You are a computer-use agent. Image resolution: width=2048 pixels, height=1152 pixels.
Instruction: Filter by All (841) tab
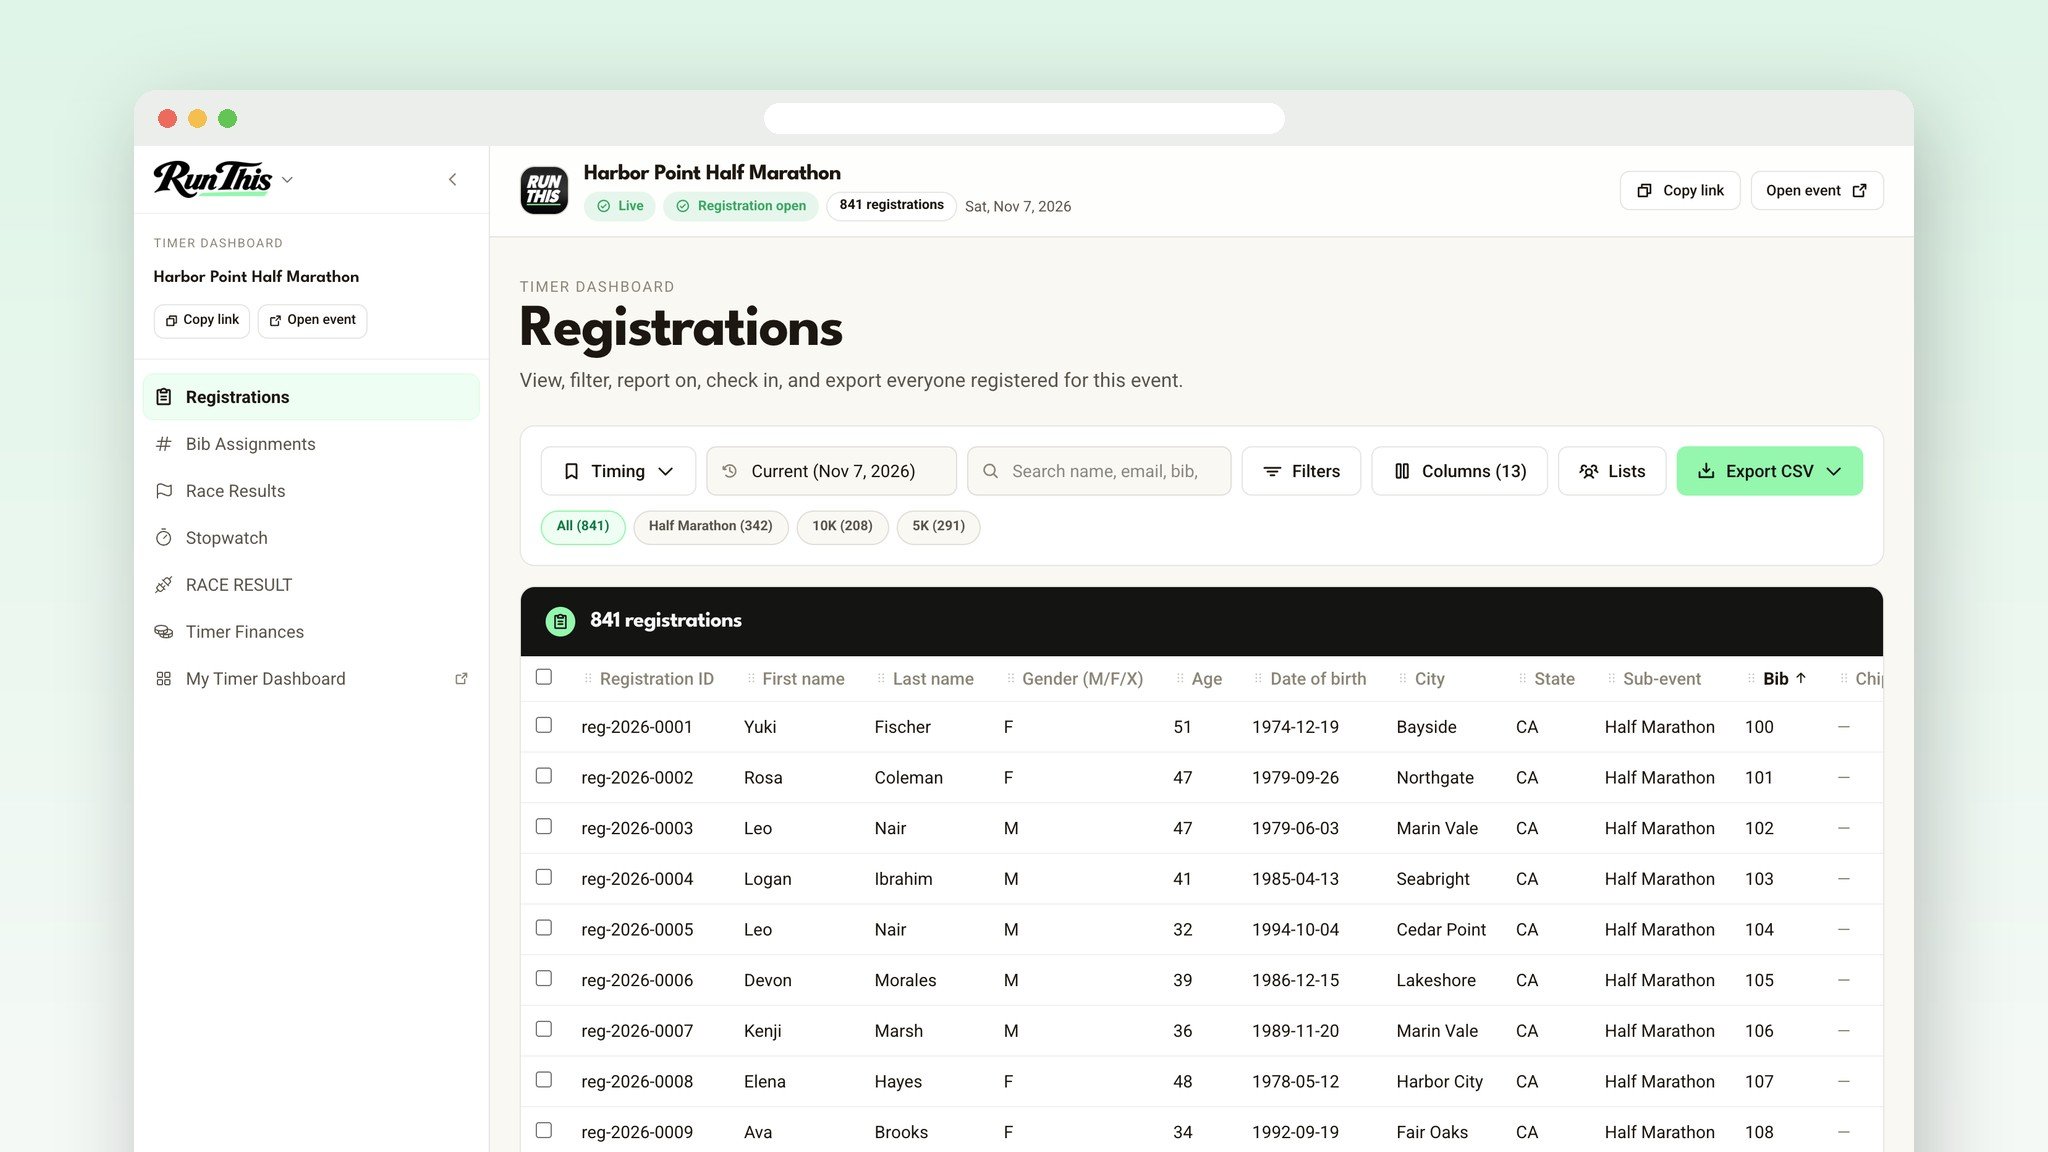click(x=583, y=527)
